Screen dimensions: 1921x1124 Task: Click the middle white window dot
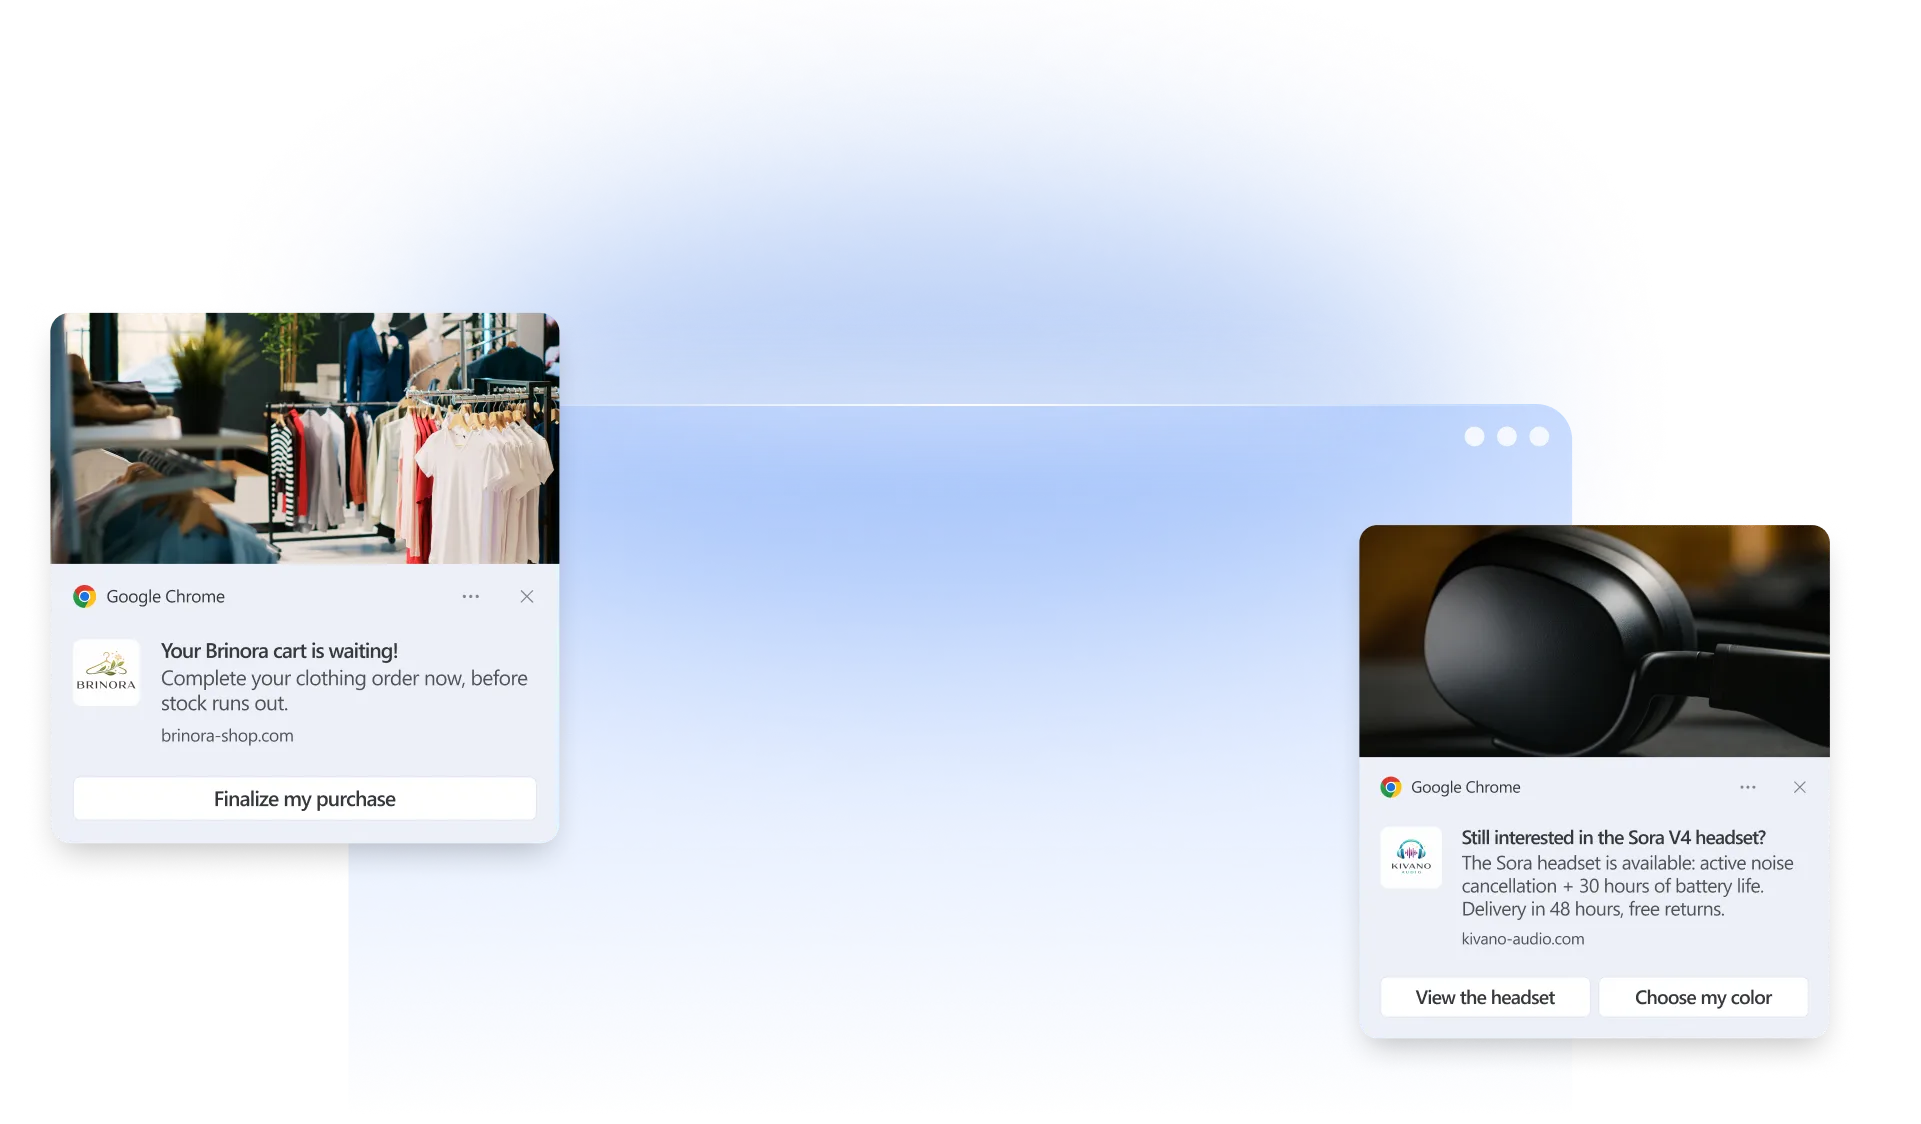coord(1506,437)
